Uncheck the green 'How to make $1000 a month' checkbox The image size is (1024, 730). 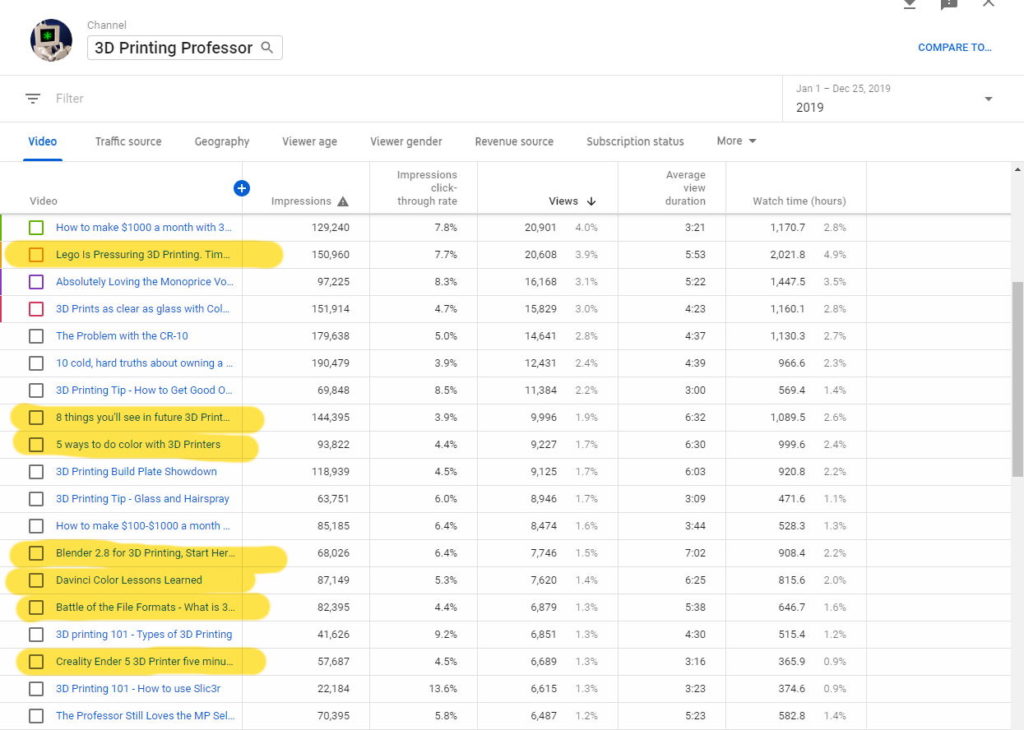36,228
